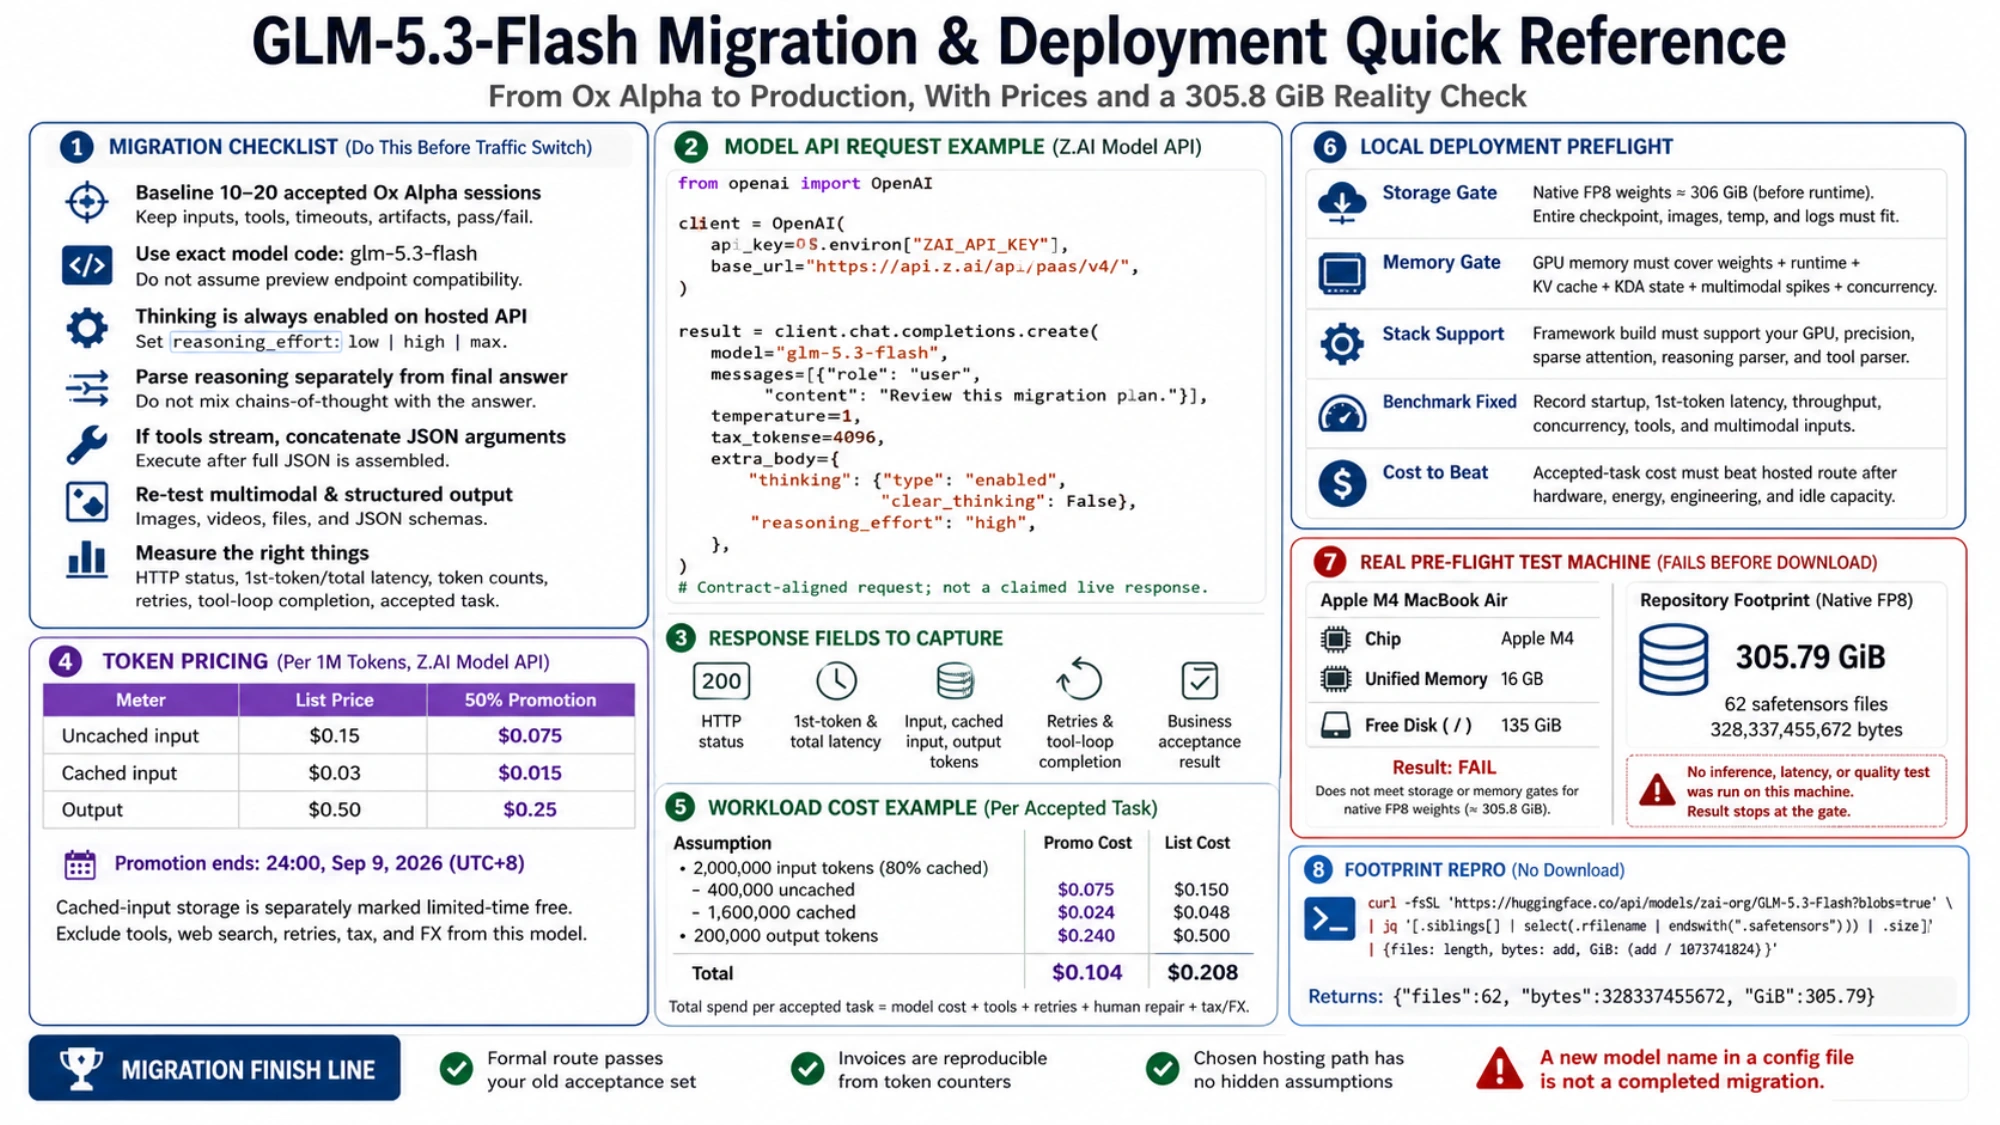Click the bar chart icon beside Measure the right things
Screen dimensions: 2000x1125
click(87, 560)
